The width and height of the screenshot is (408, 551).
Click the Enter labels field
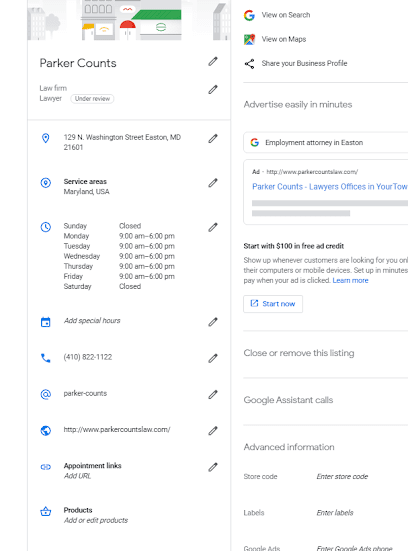click(x=335, y=513)
